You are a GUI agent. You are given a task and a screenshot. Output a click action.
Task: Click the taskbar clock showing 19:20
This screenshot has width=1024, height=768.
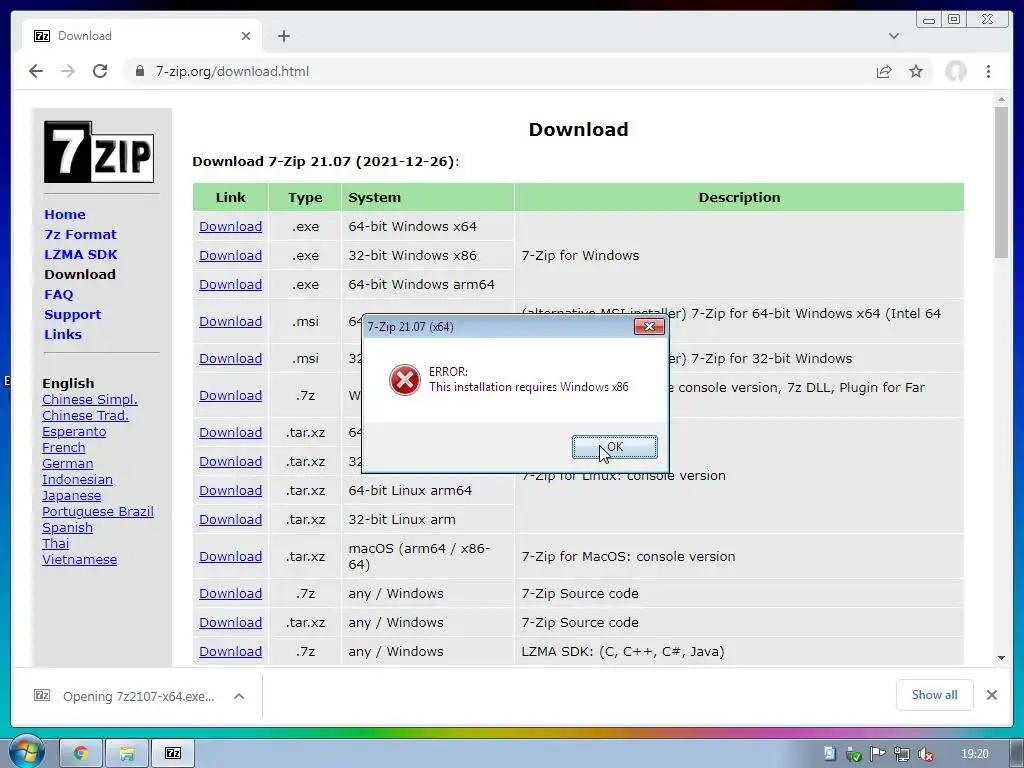pyautogui.click(x=974, y=754)
